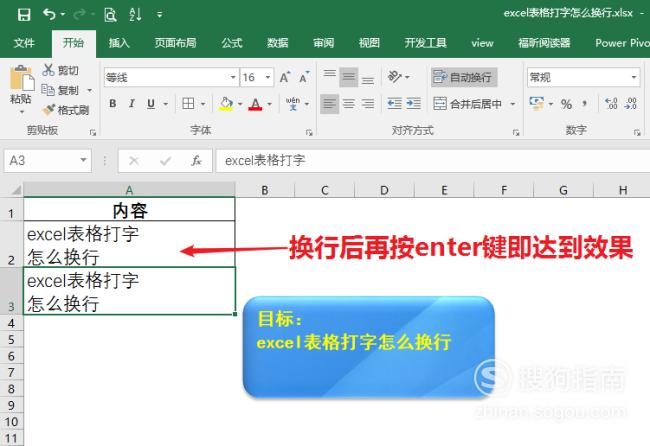Click the formula bar text field

pyautogui.click(x=433, y=160)
